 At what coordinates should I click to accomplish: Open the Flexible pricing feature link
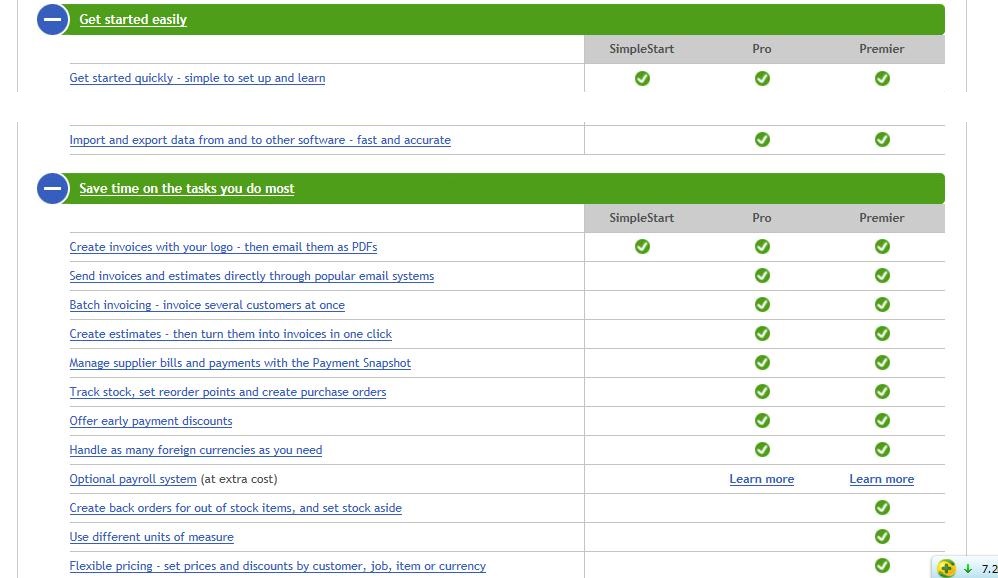278,566
